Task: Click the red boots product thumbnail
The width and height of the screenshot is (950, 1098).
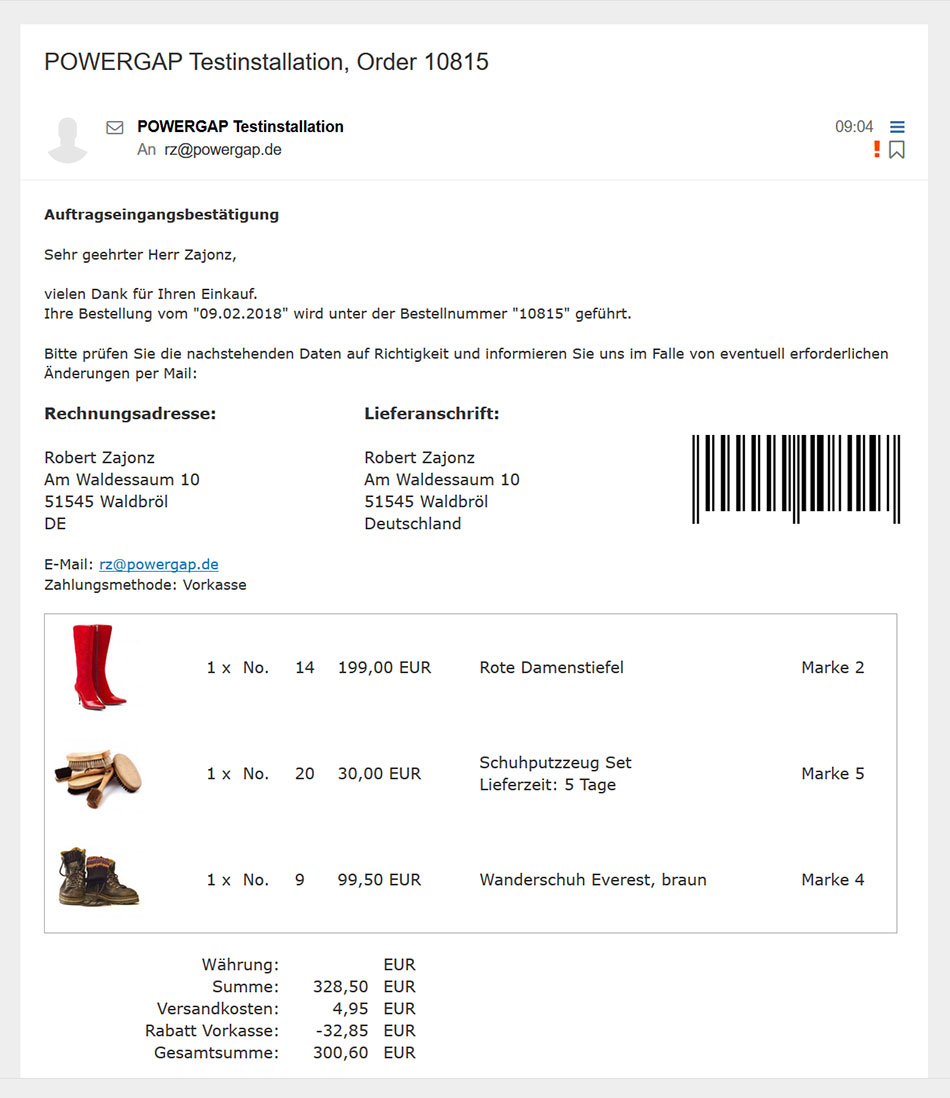Action: point(99,667)
